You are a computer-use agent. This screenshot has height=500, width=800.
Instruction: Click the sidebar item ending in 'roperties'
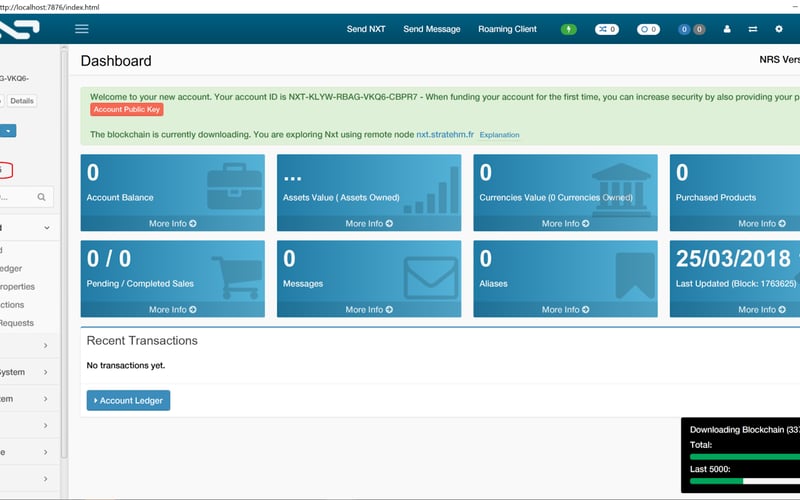click(x=17, y=287)
